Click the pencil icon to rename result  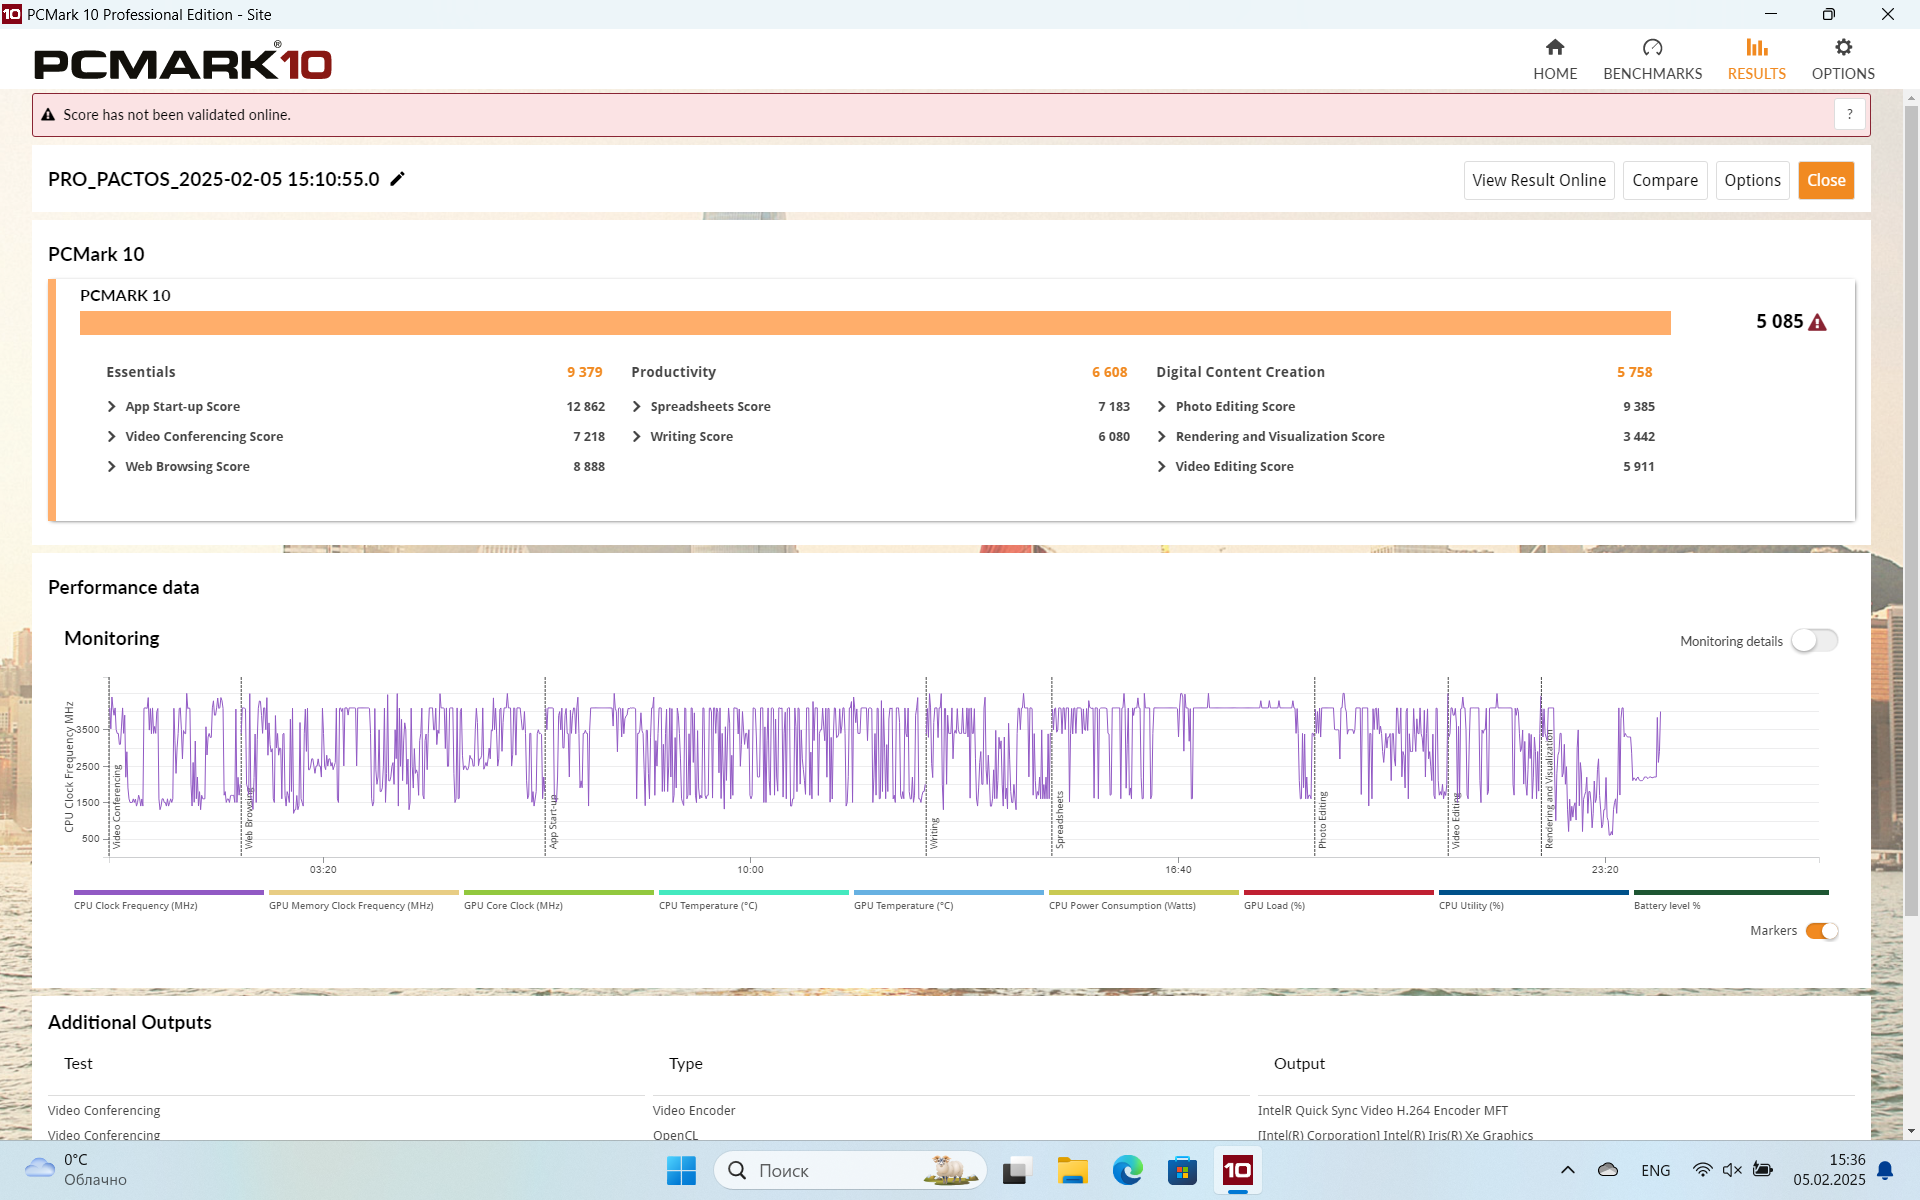point(397,179)
